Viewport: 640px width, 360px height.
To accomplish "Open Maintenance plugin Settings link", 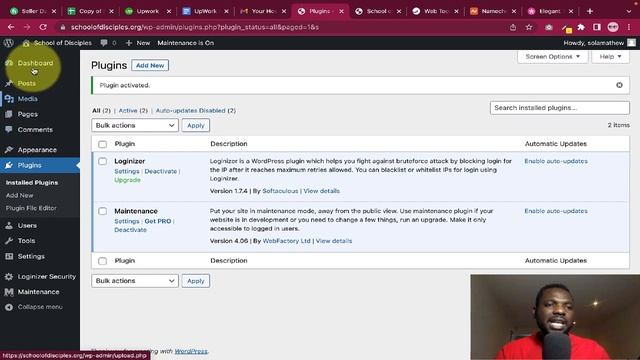I will [x=127, y=221].
